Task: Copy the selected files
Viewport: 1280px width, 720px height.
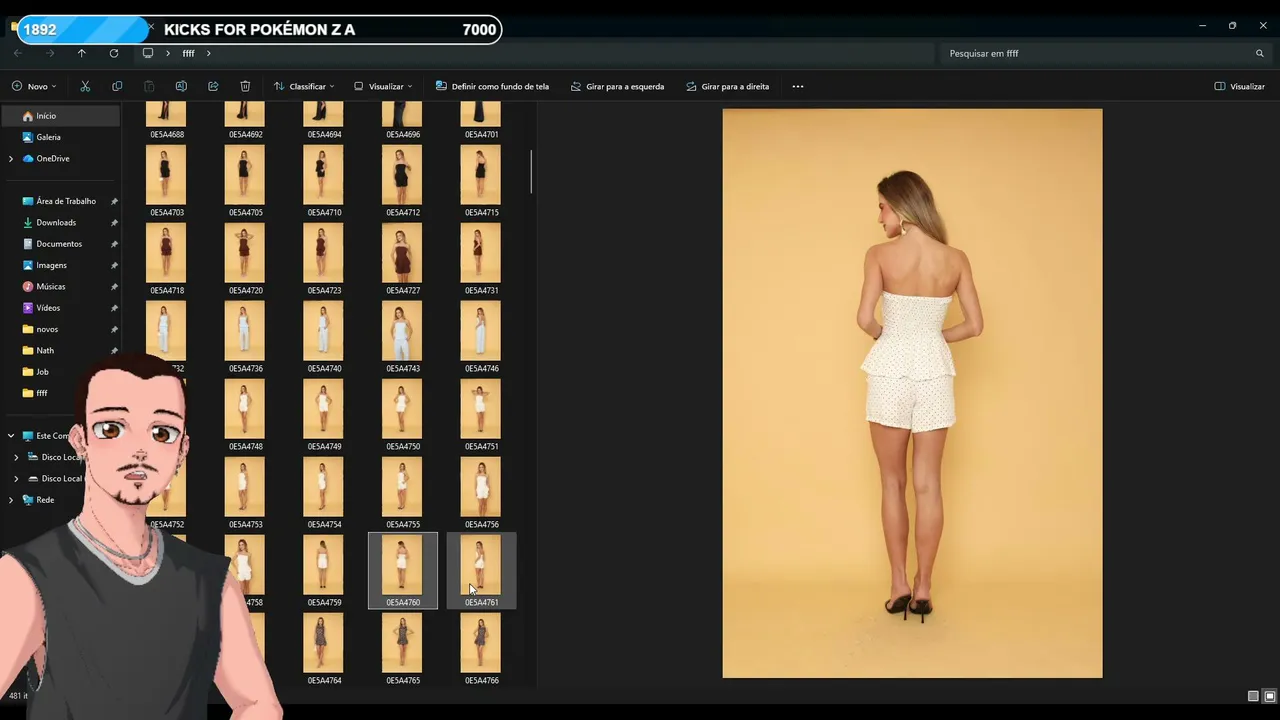Action: 117,86
